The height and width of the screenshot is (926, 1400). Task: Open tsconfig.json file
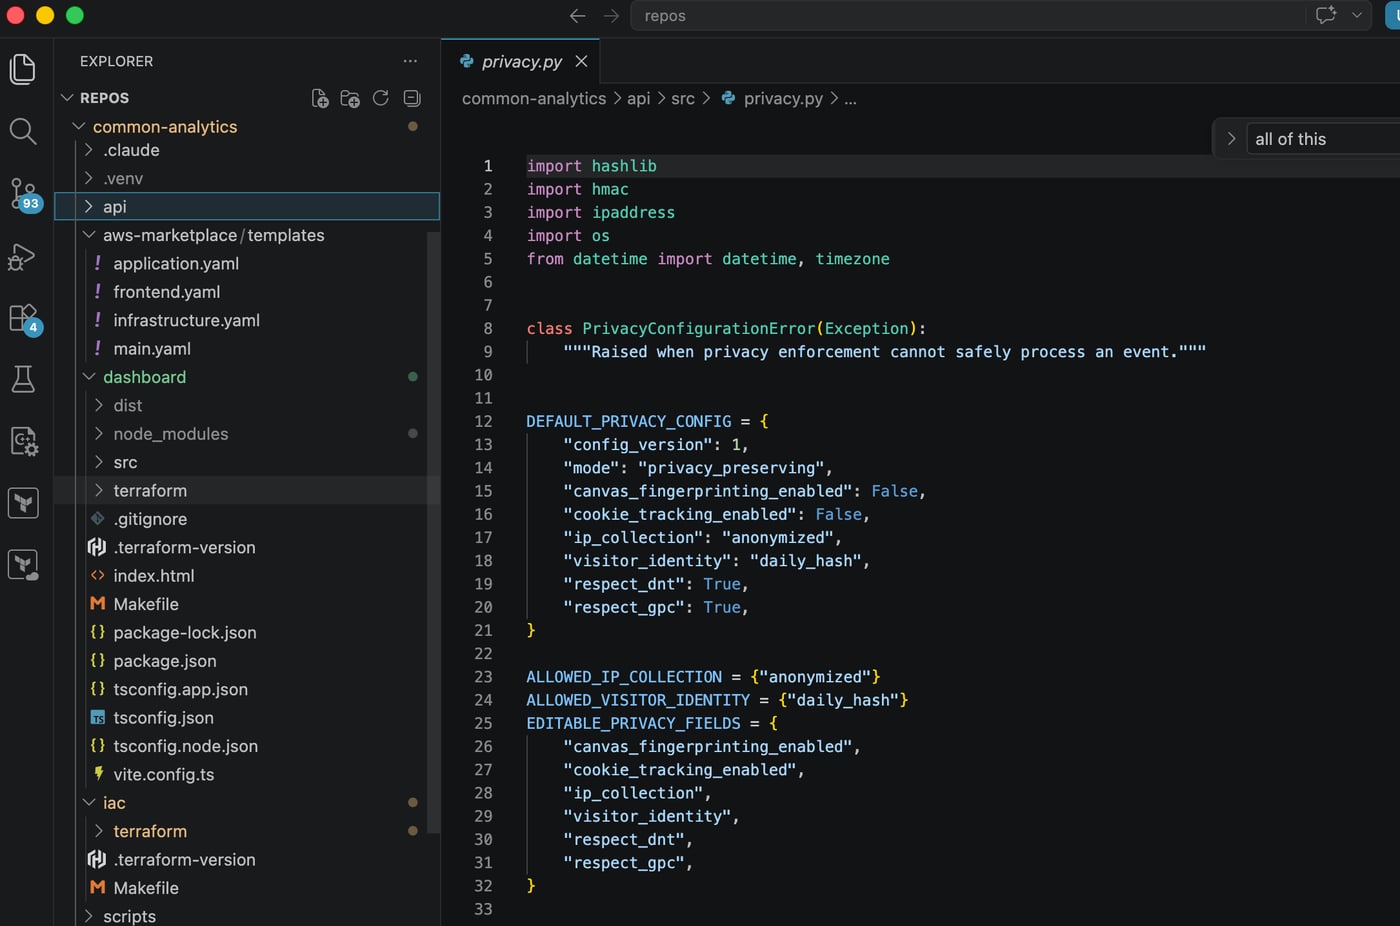[x=163, y=718]
